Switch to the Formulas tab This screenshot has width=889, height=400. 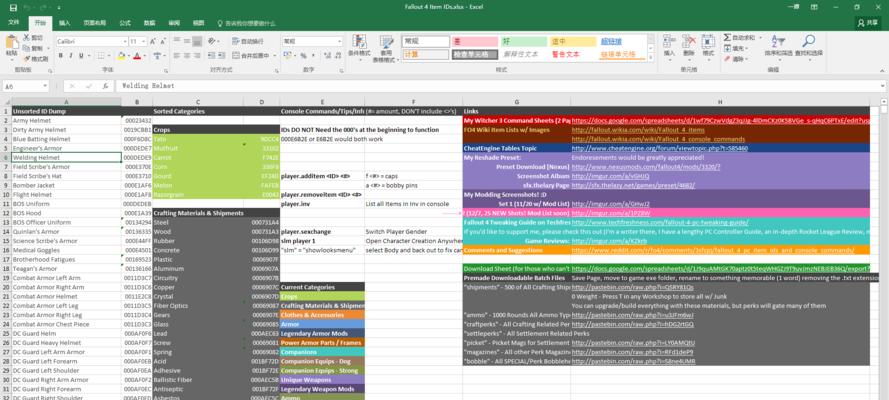point(125,23)
